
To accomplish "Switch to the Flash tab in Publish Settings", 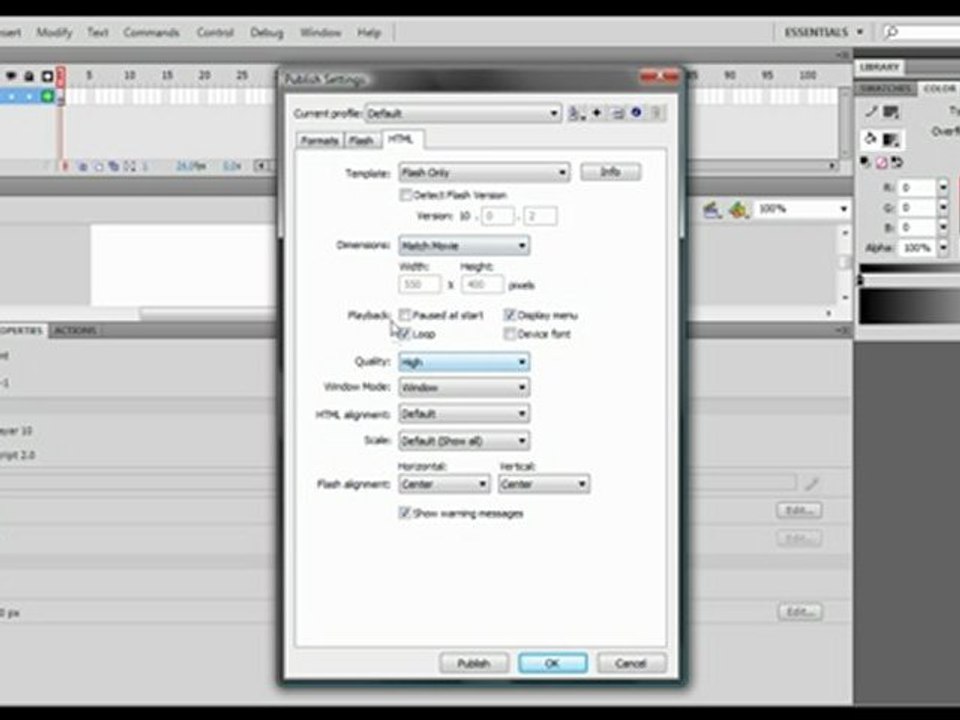I will [x=361, y=140].
